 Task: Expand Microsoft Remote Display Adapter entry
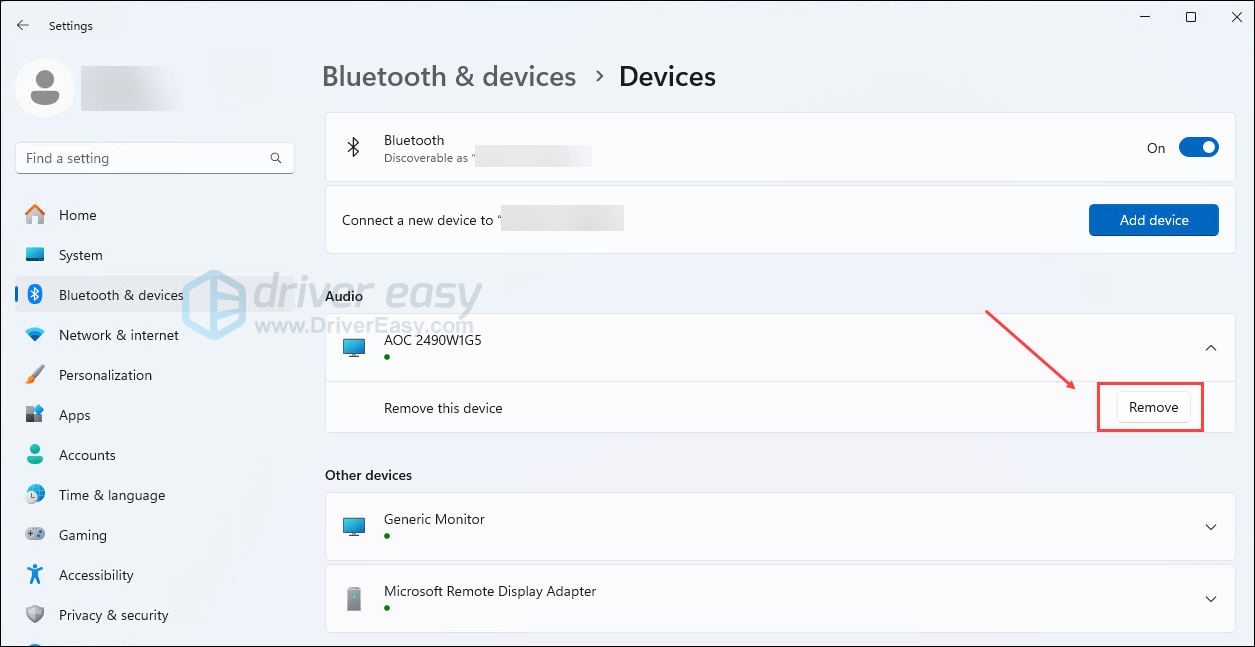pyautogui.click(x=1210, y=599)
